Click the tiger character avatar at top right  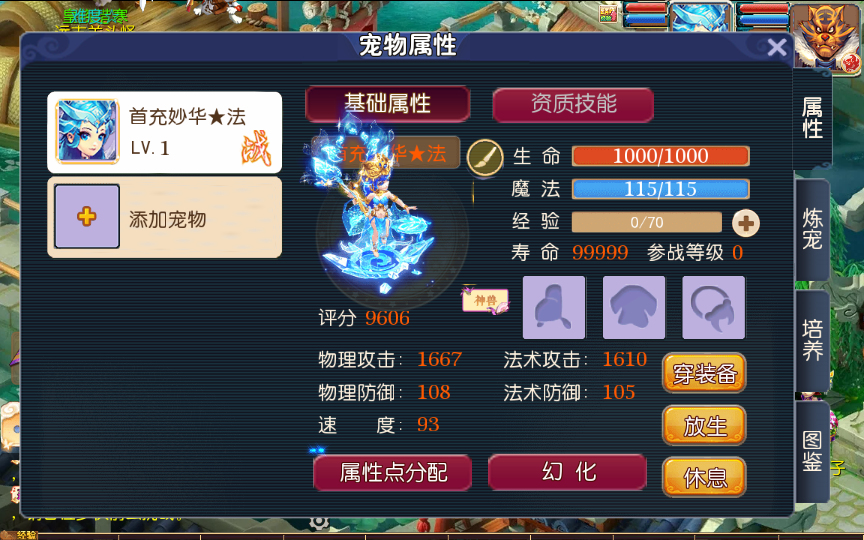pos(825,37)
